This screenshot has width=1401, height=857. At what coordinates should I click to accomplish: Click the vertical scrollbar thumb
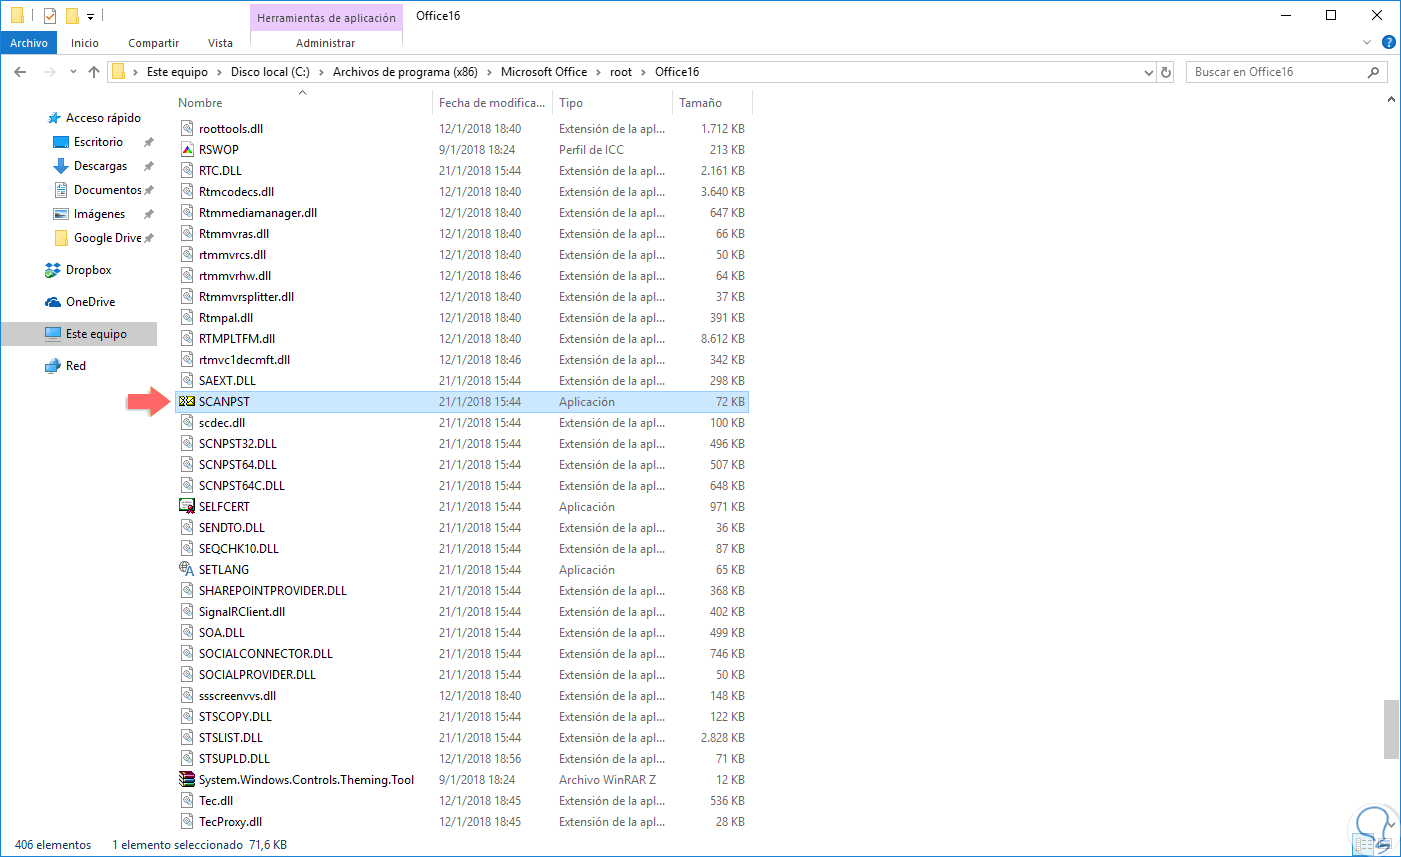(x=1391, y=729)
